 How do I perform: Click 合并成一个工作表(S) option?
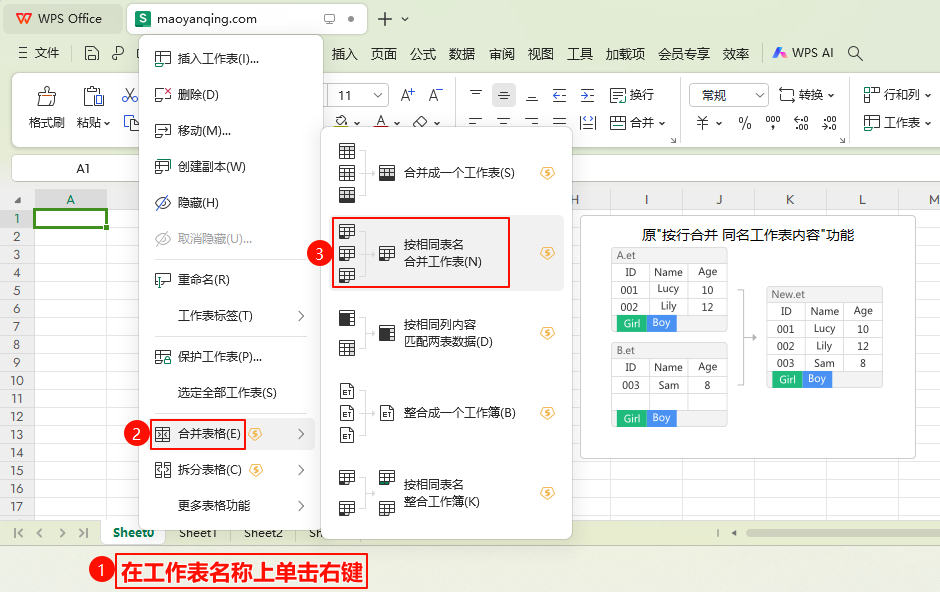(x=458, y=173)
